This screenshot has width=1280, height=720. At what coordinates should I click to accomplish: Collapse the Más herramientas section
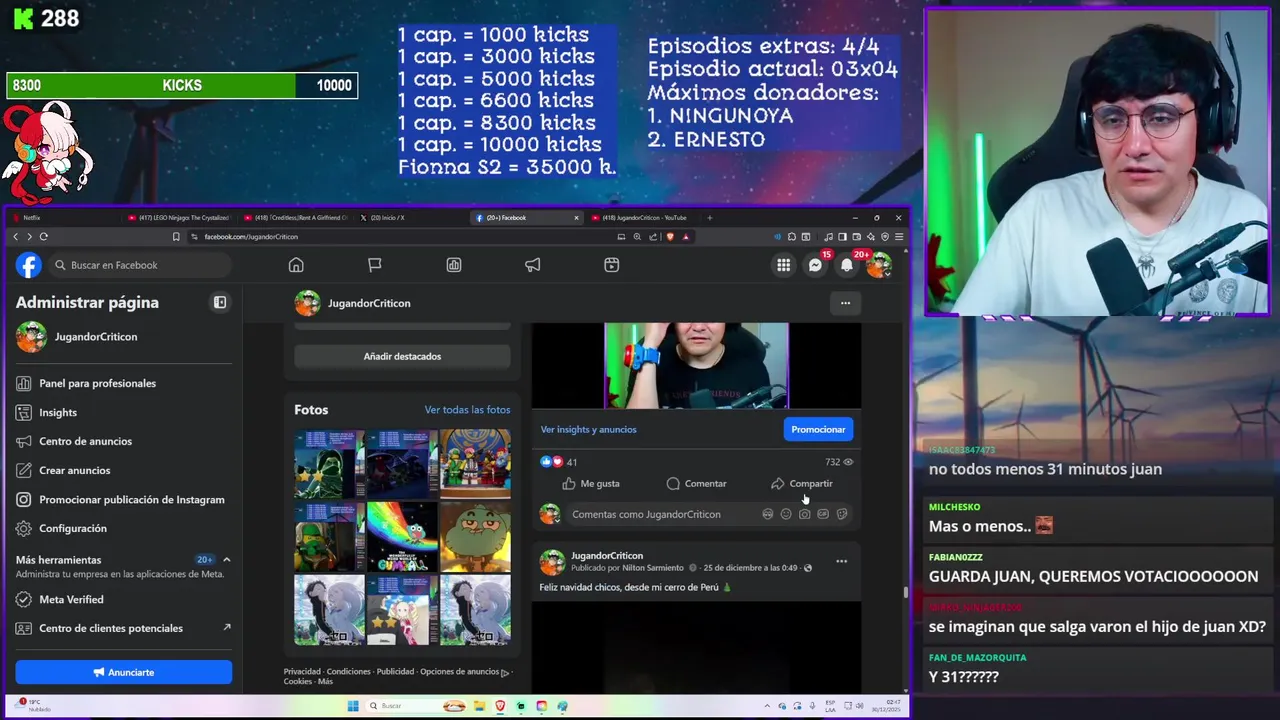click(x=227, y=560)
